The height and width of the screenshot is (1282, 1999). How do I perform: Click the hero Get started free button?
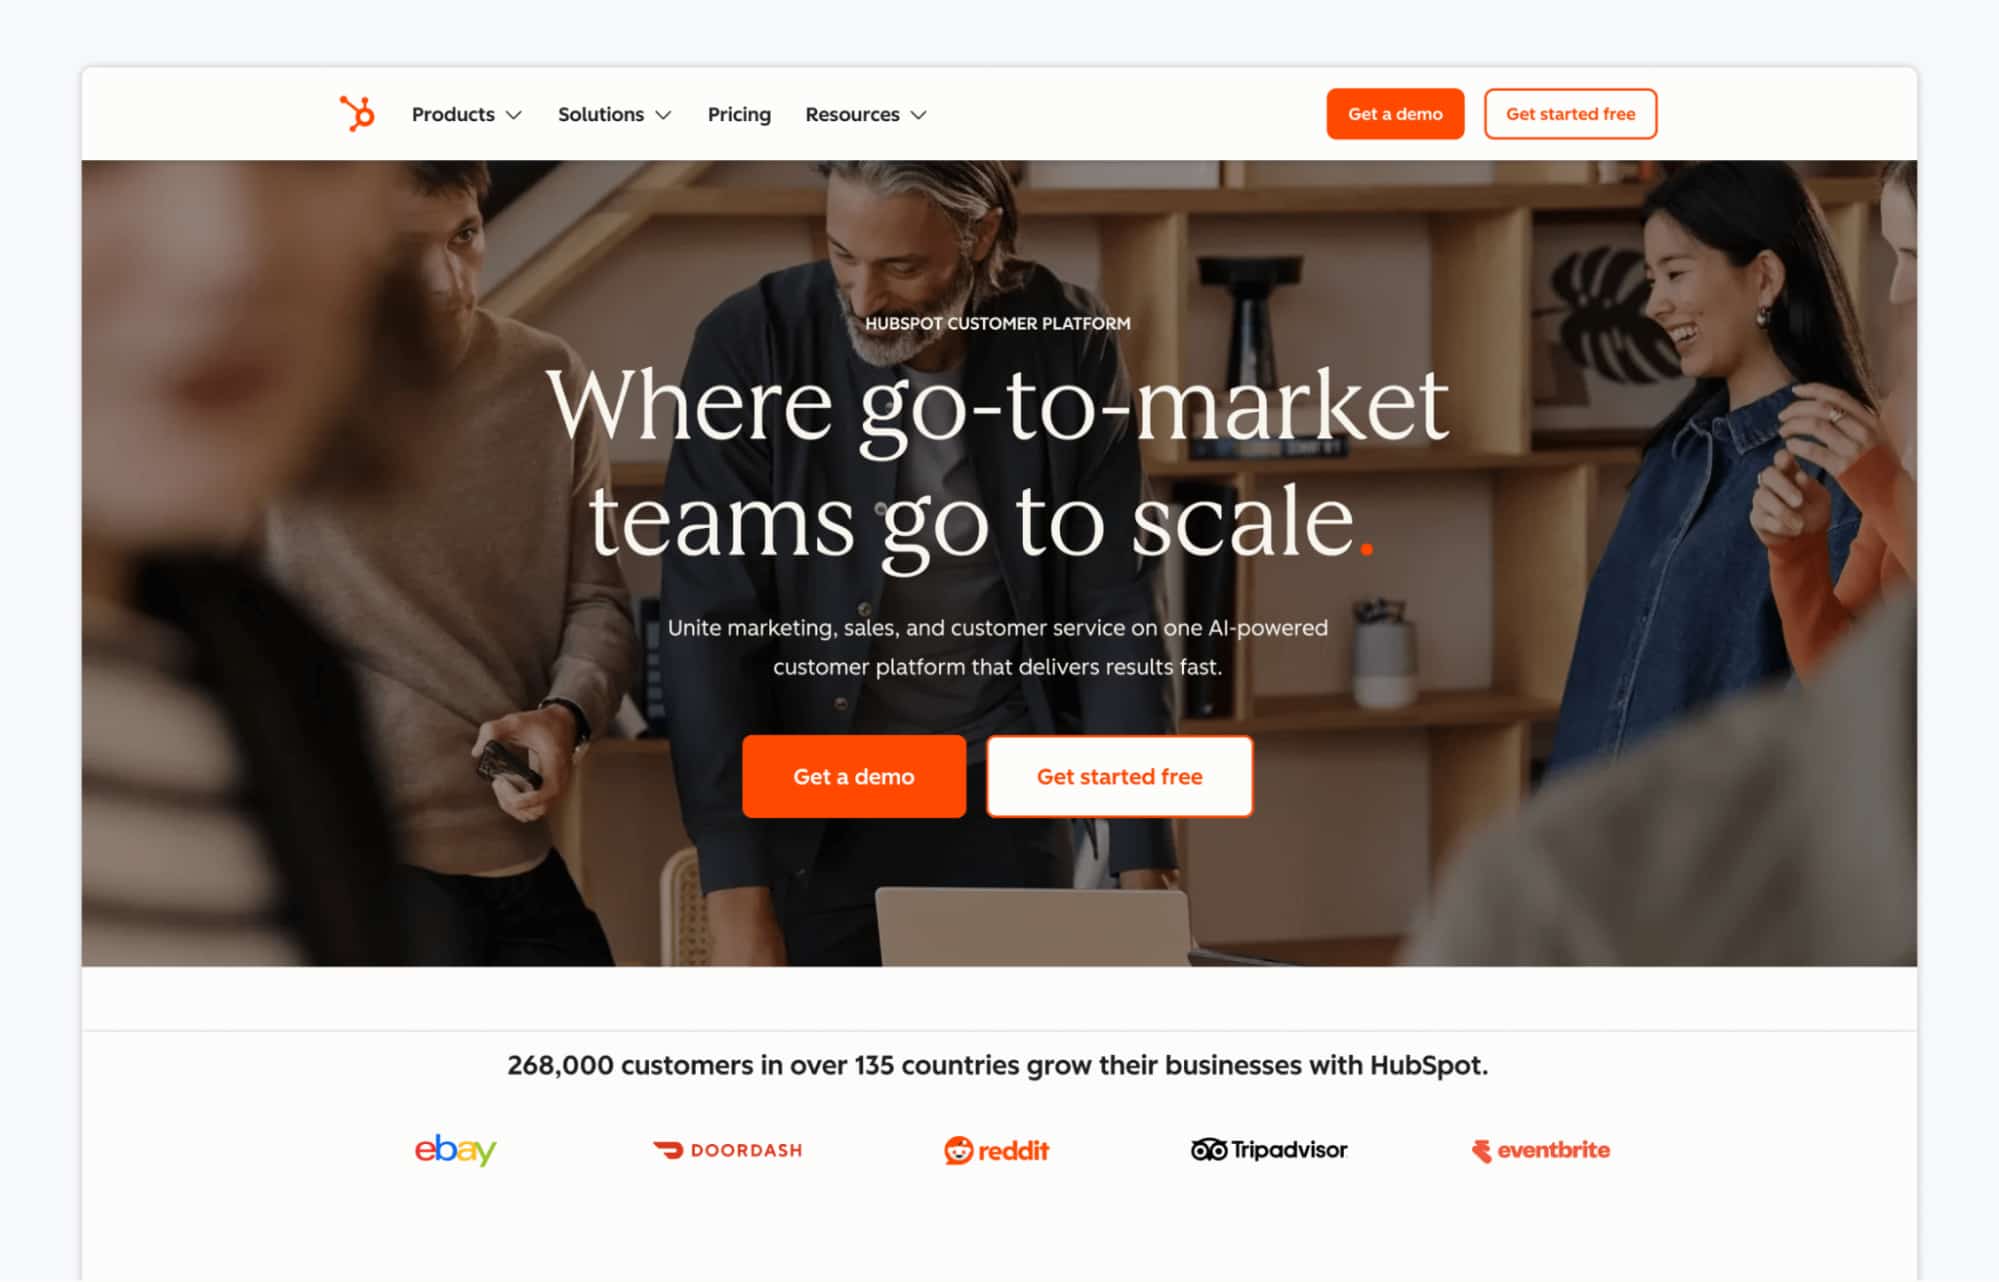1119,776
